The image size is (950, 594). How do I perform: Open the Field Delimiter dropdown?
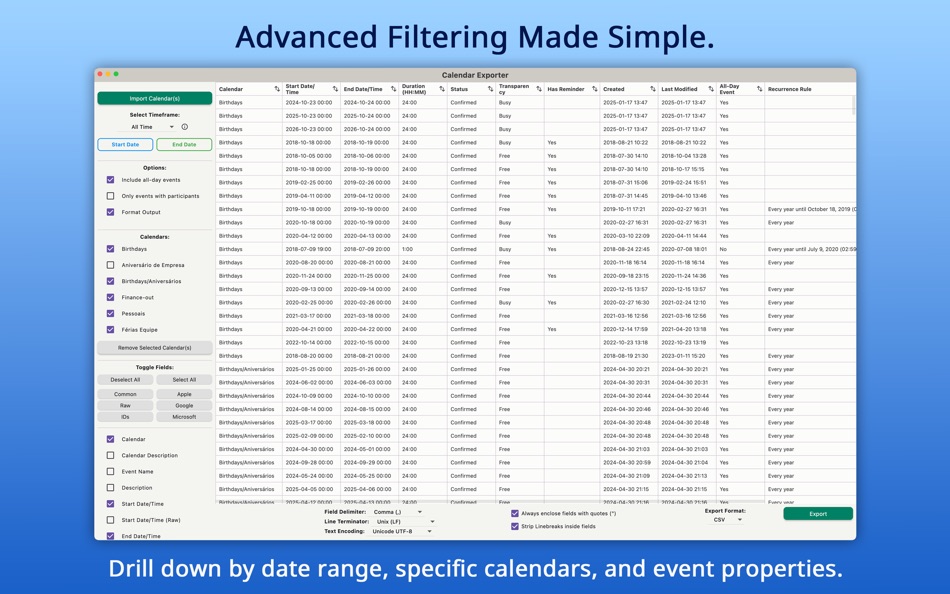coord(396,512)
